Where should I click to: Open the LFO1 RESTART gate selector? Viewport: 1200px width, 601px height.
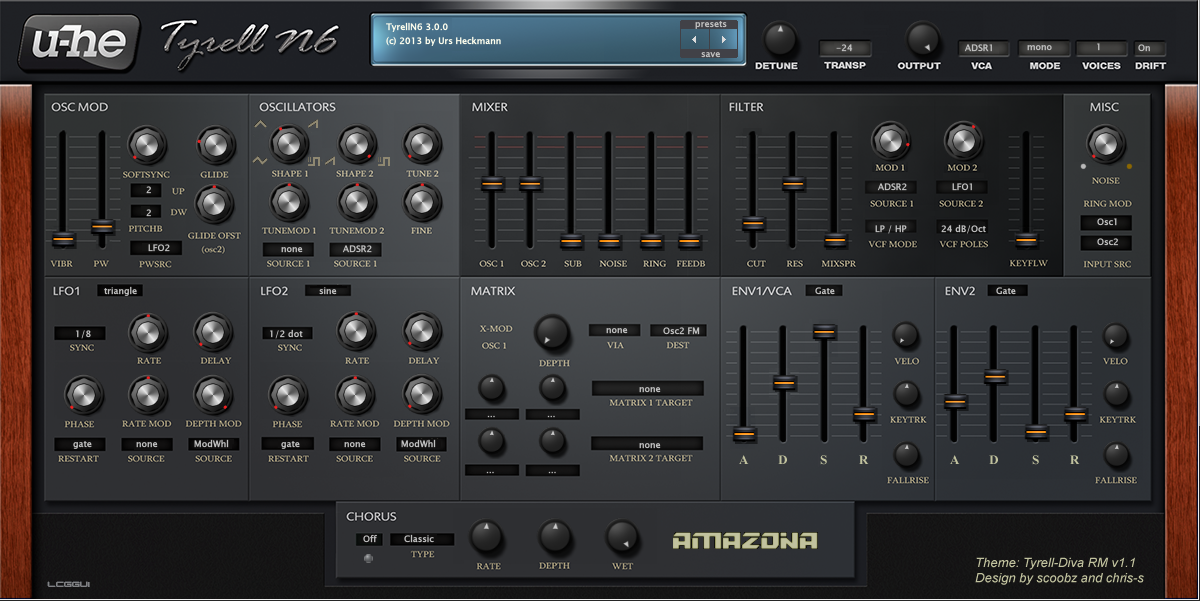[82, 444]
